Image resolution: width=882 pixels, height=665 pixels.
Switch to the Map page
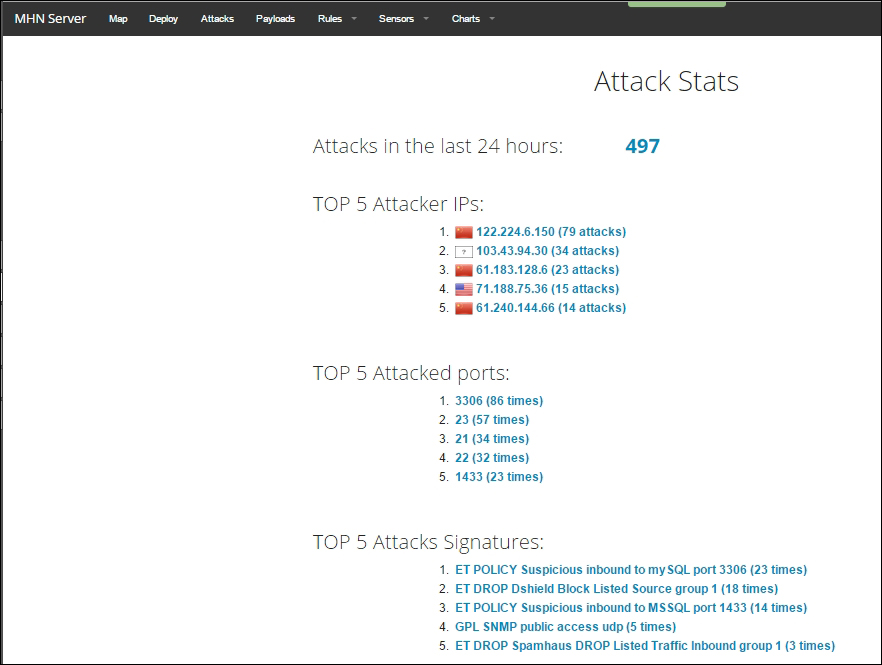pyautogui.click(x=118, y=18)
